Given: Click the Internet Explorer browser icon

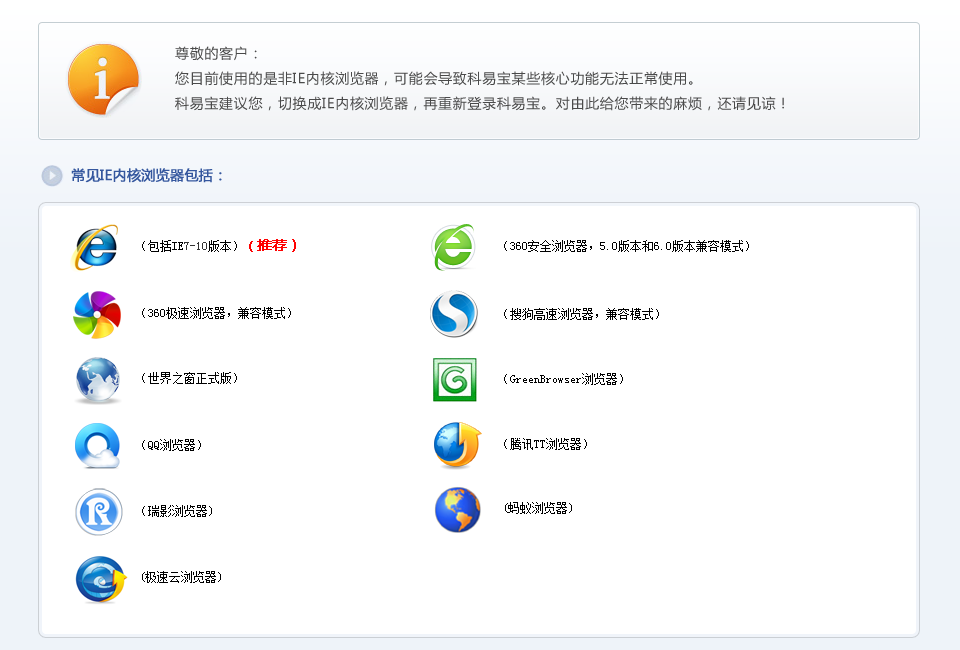Looking at the screenshot, I should [x=96, y=247].
